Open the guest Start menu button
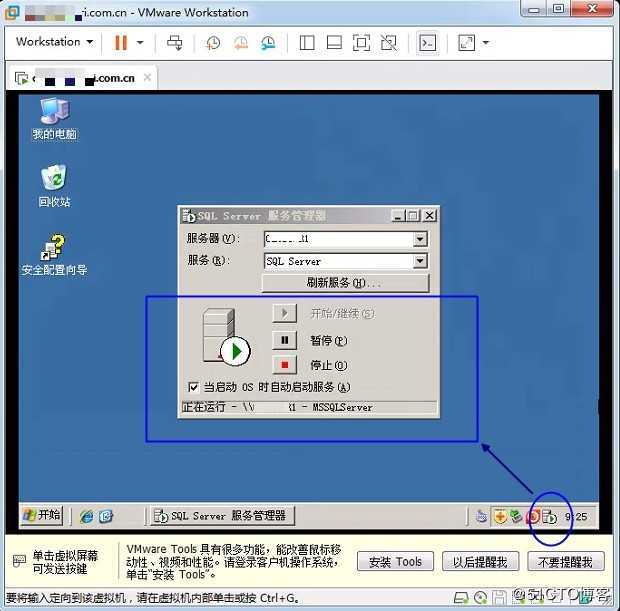This screenshot has height=611, width=620. [x=42, y=515]
